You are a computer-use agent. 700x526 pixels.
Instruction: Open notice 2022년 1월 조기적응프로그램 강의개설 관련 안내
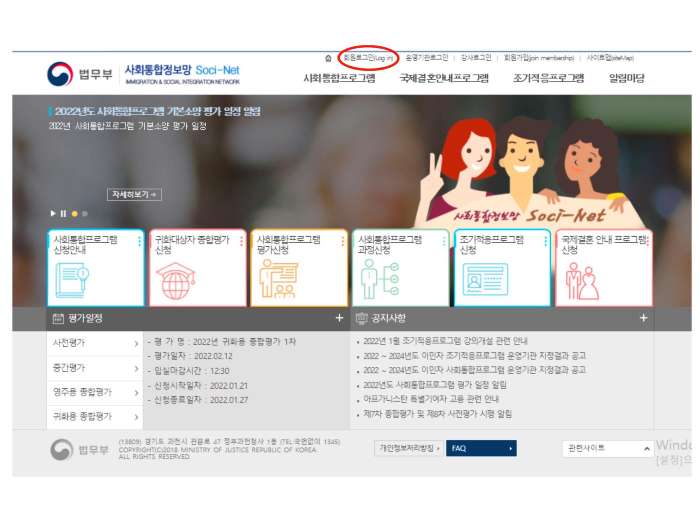coord(445,341)
